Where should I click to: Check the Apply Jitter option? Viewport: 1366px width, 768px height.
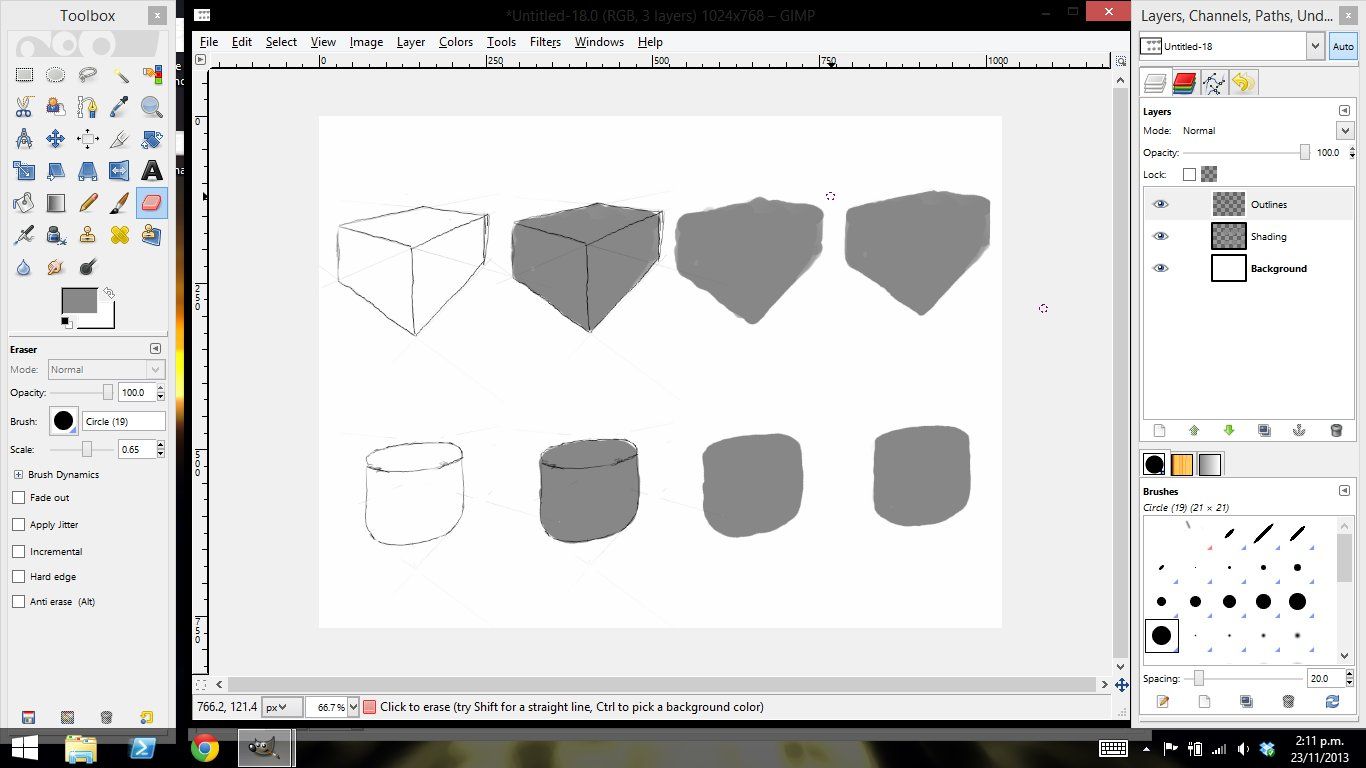coord(18,524)
